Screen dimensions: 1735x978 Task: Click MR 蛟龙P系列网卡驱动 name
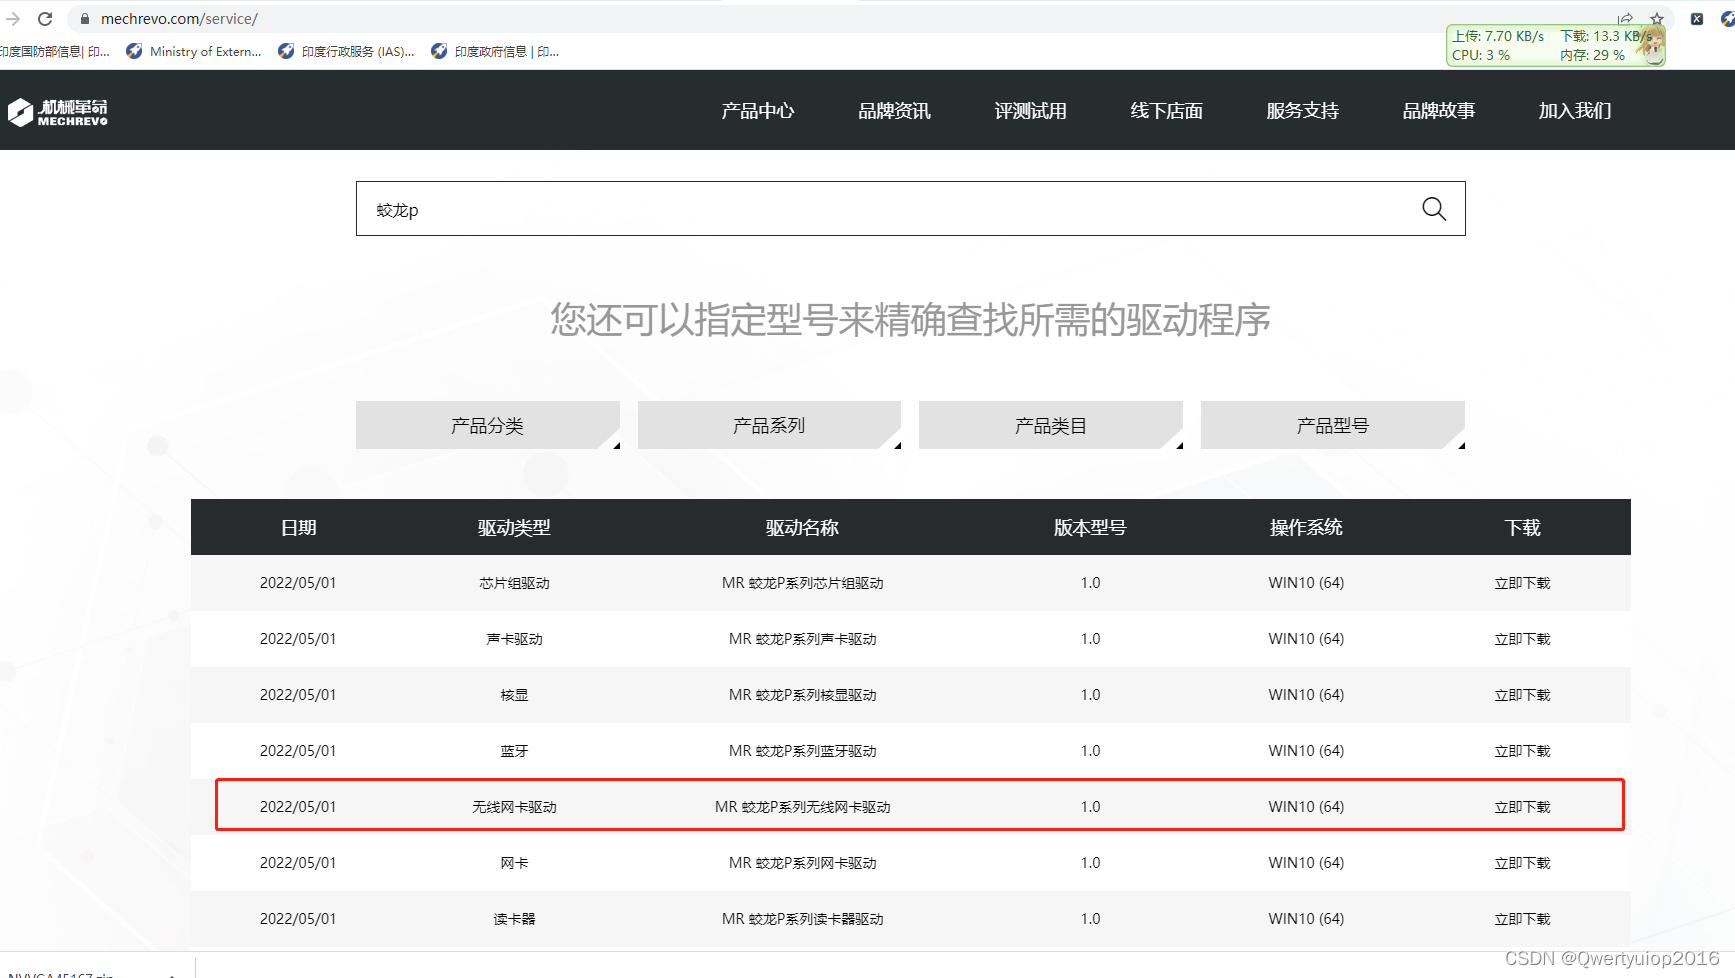pos(802,863)
